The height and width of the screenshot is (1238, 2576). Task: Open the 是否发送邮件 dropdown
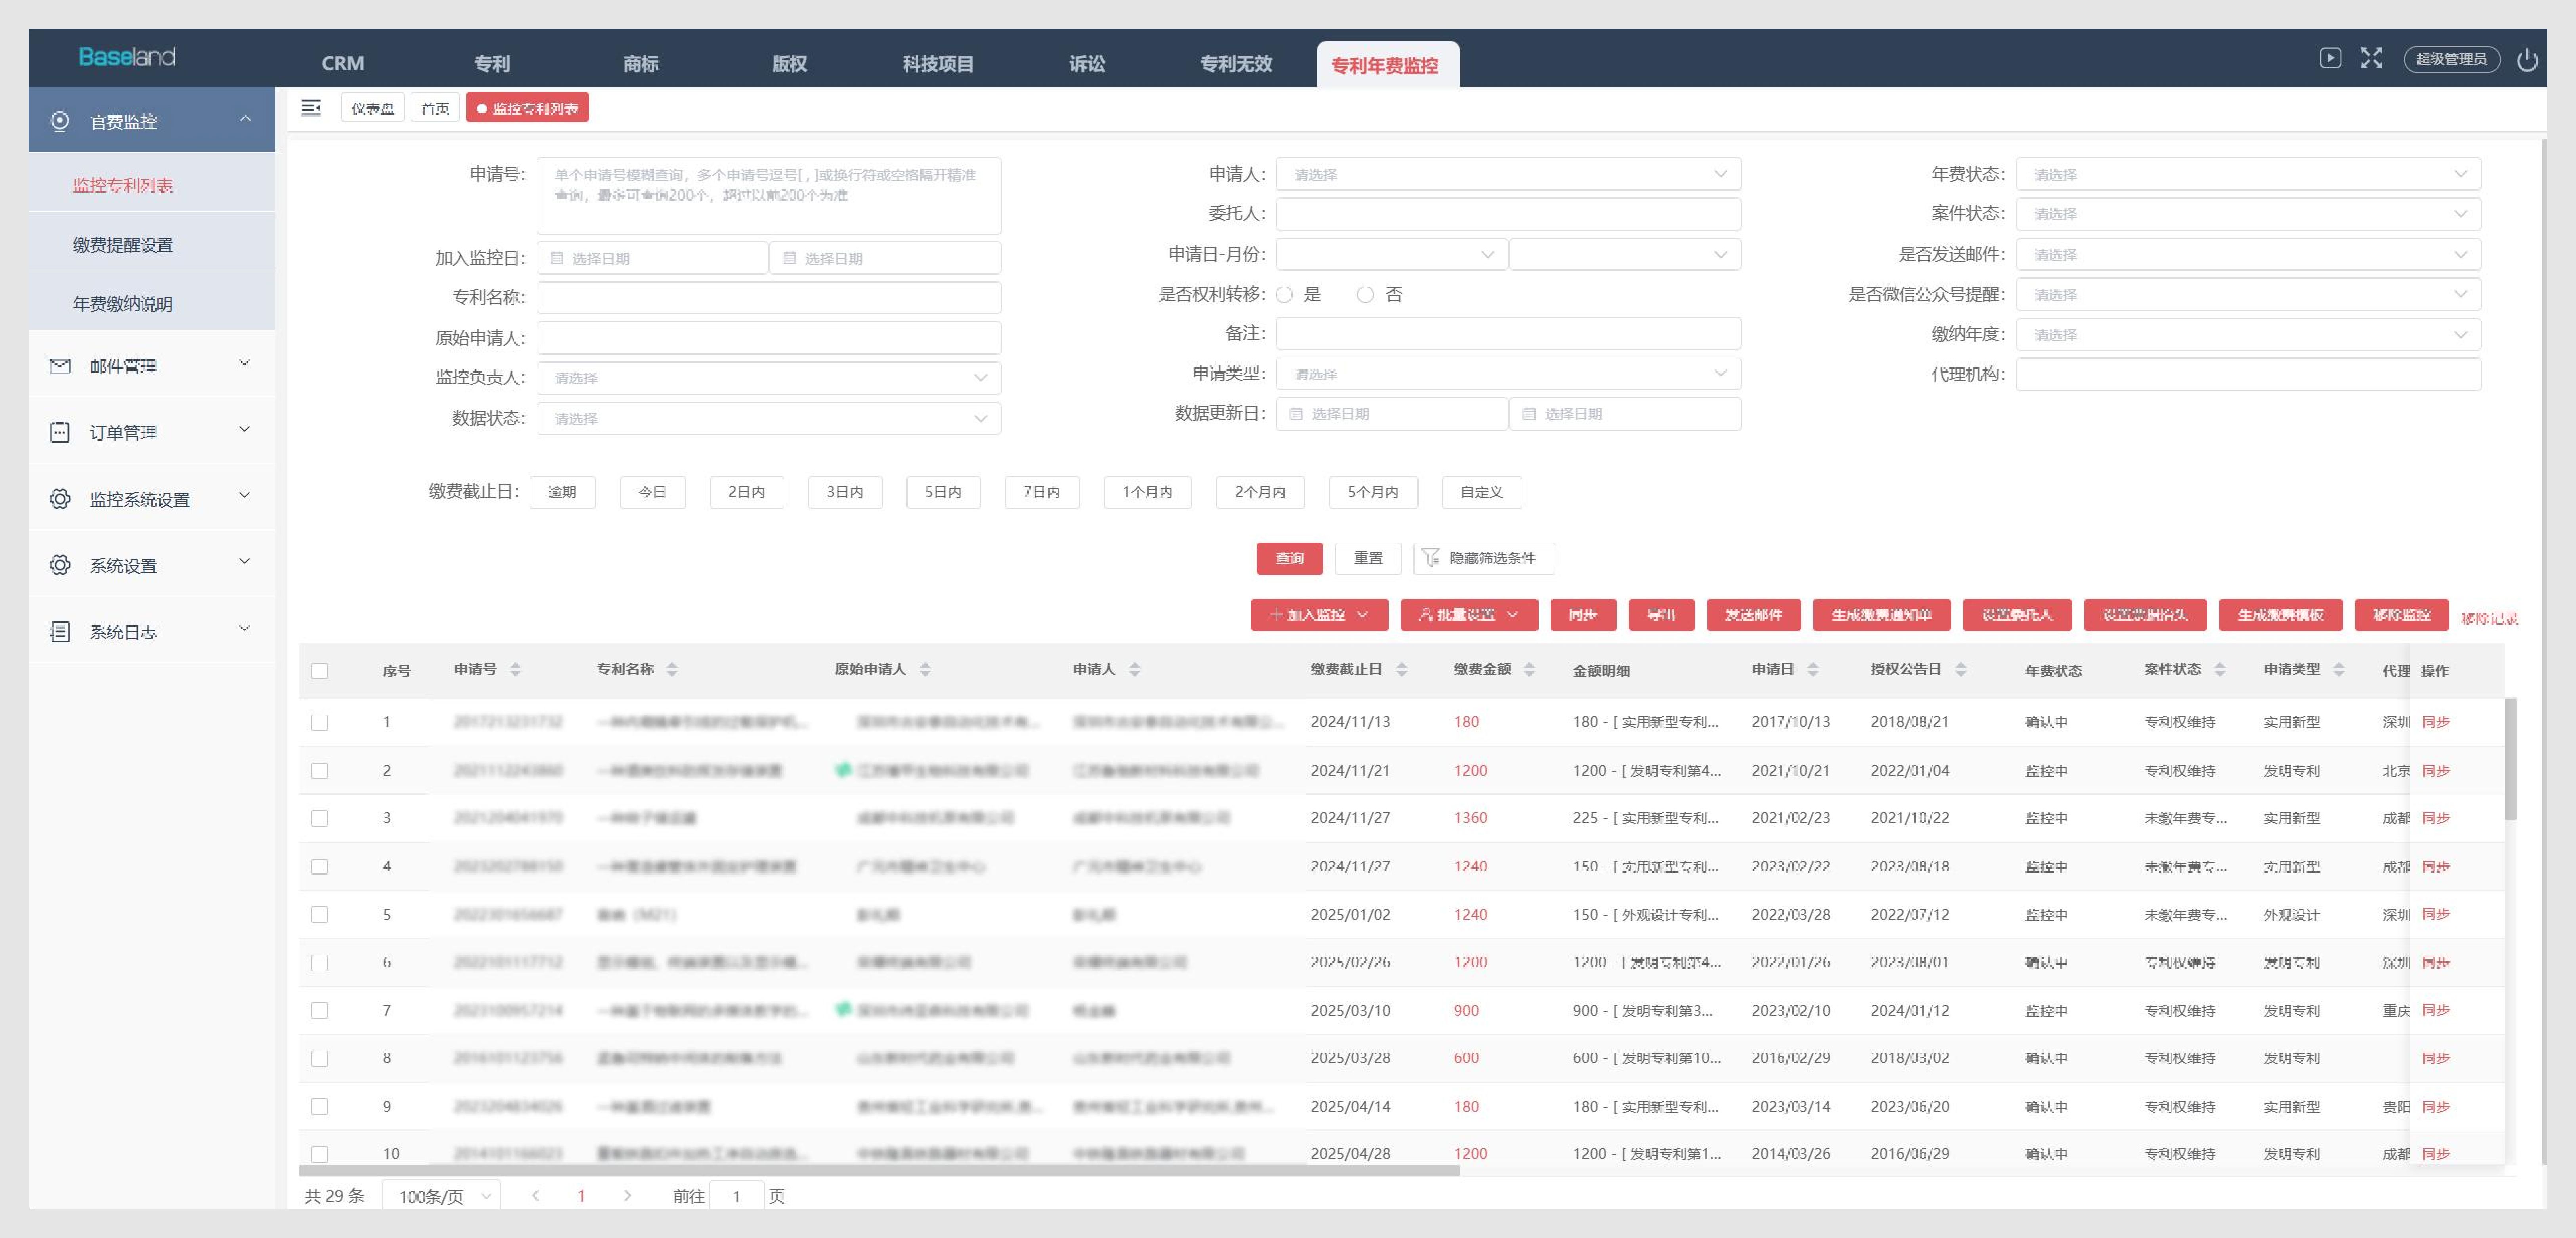2248,254
